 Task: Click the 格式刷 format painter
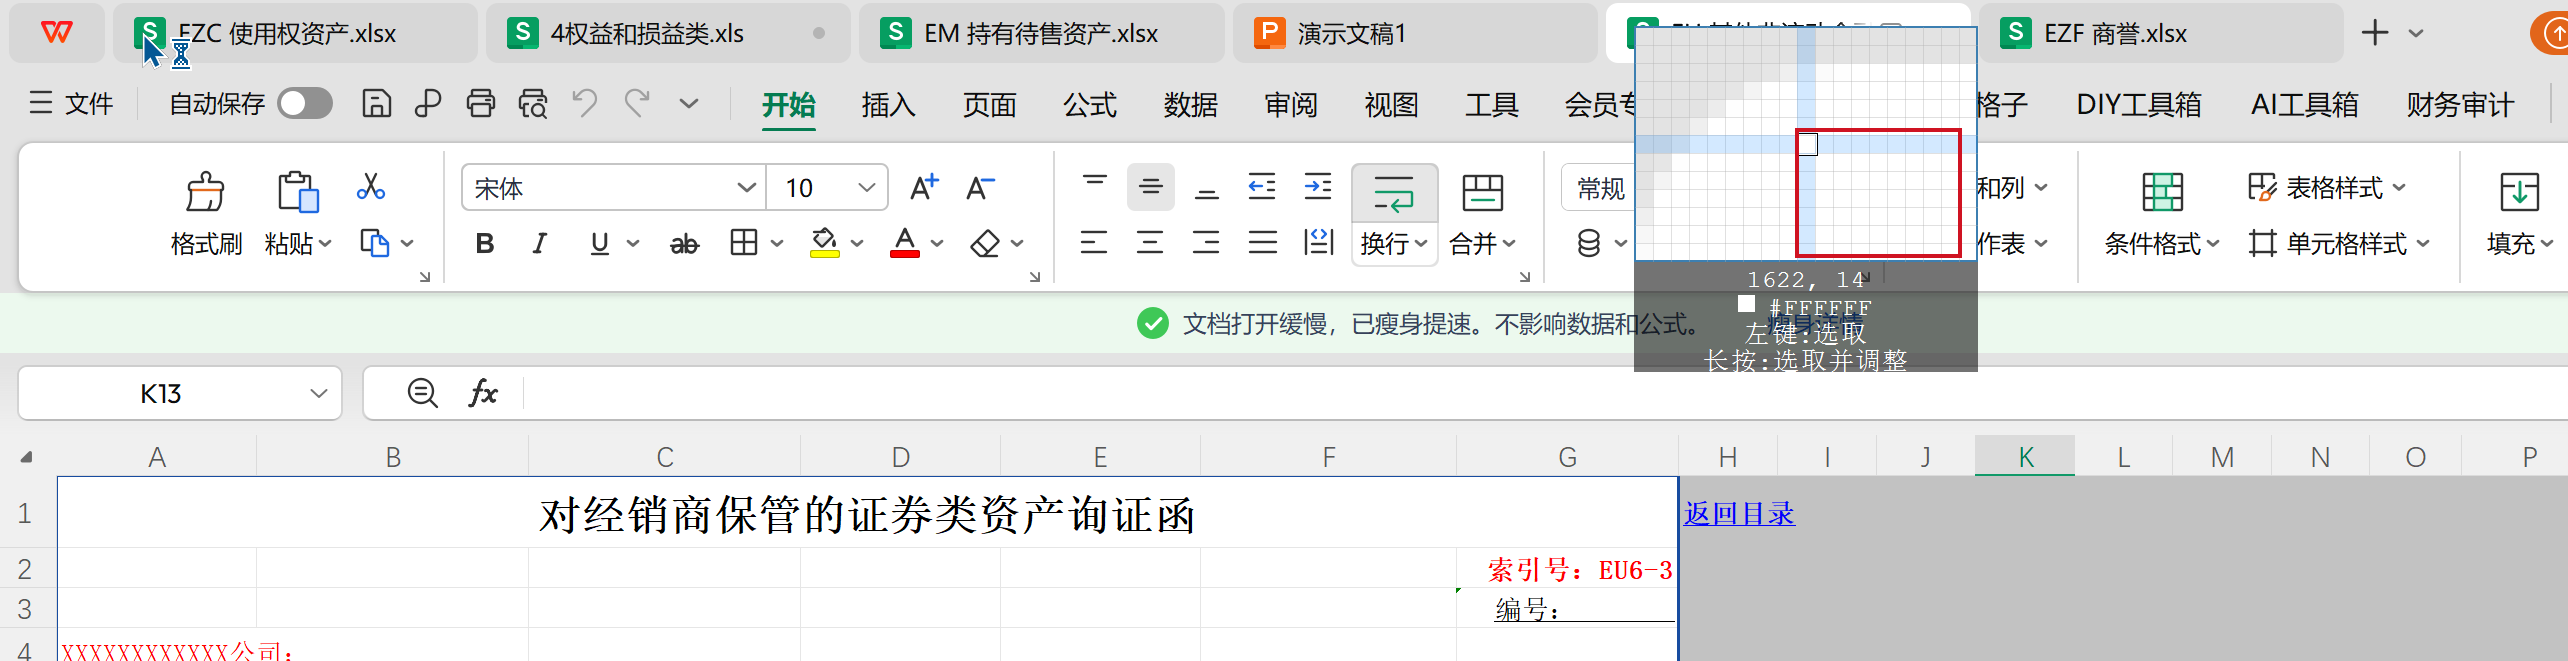pos(206,214)
